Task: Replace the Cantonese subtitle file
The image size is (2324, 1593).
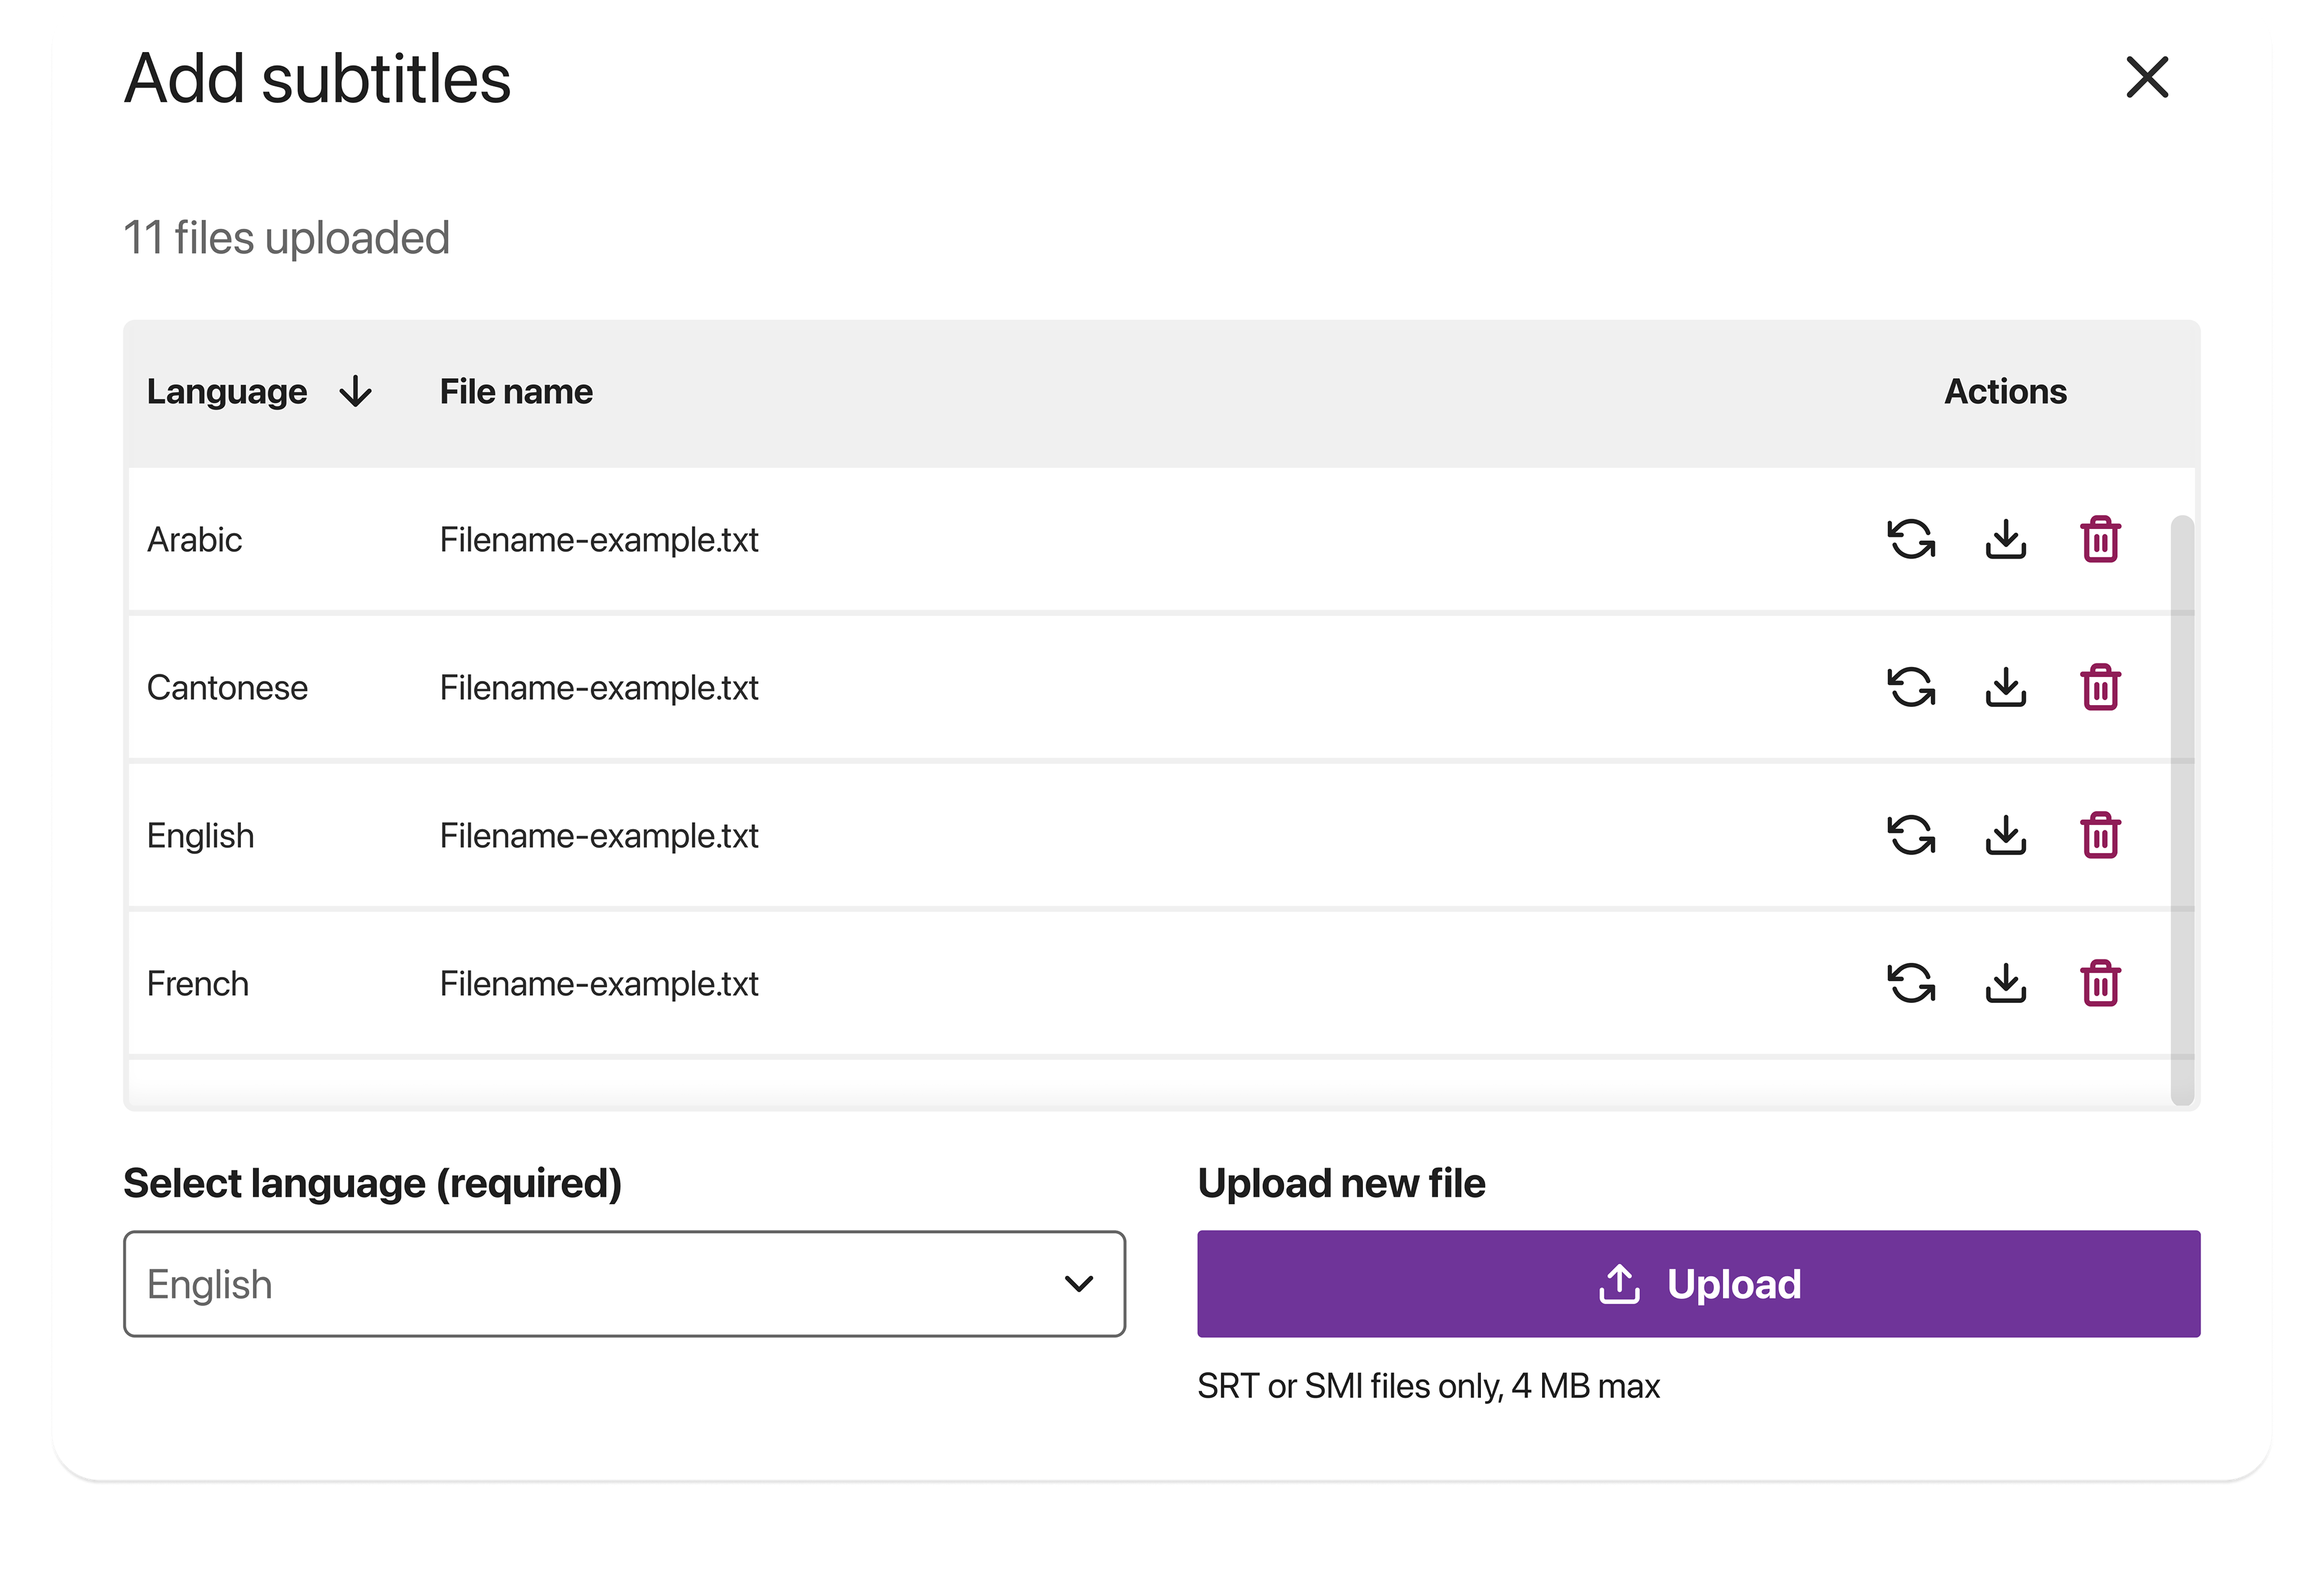Action: pos(1911,688)
